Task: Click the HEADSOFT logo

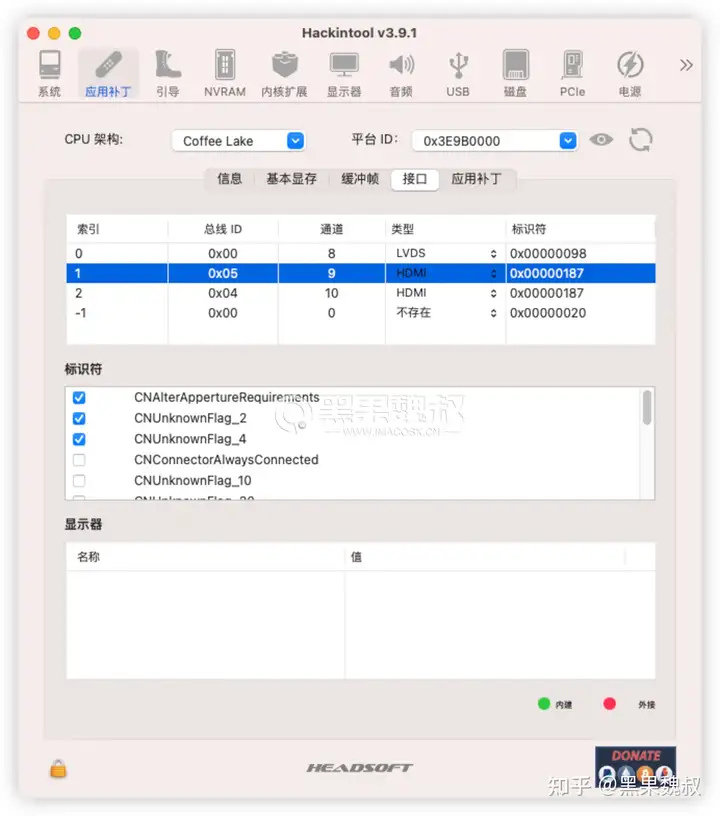Action: coord(359,768)
